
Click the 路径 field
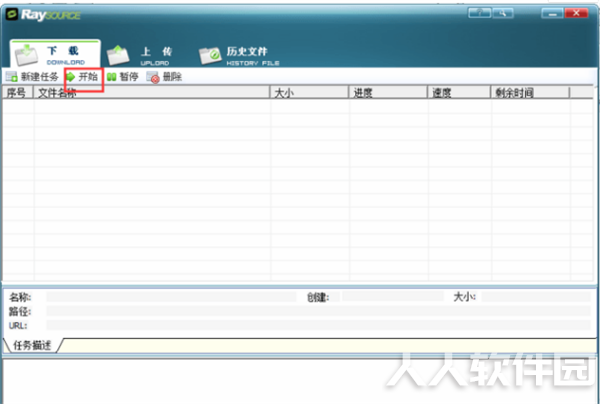click(318, 311)
